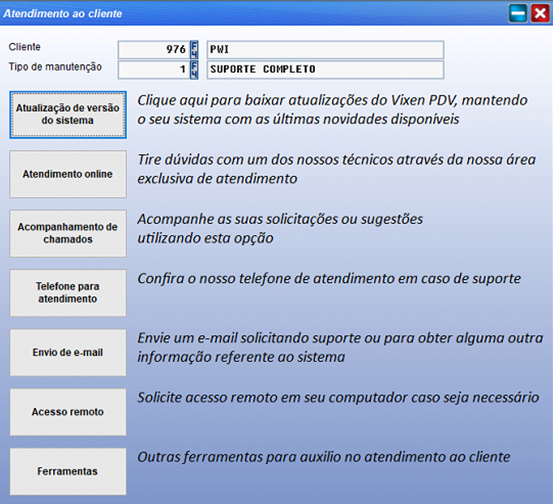Viewport: 553px width, 504px height.
Task: Focus the Tipo de manutenção code field
Action: [x=154, y=69]
